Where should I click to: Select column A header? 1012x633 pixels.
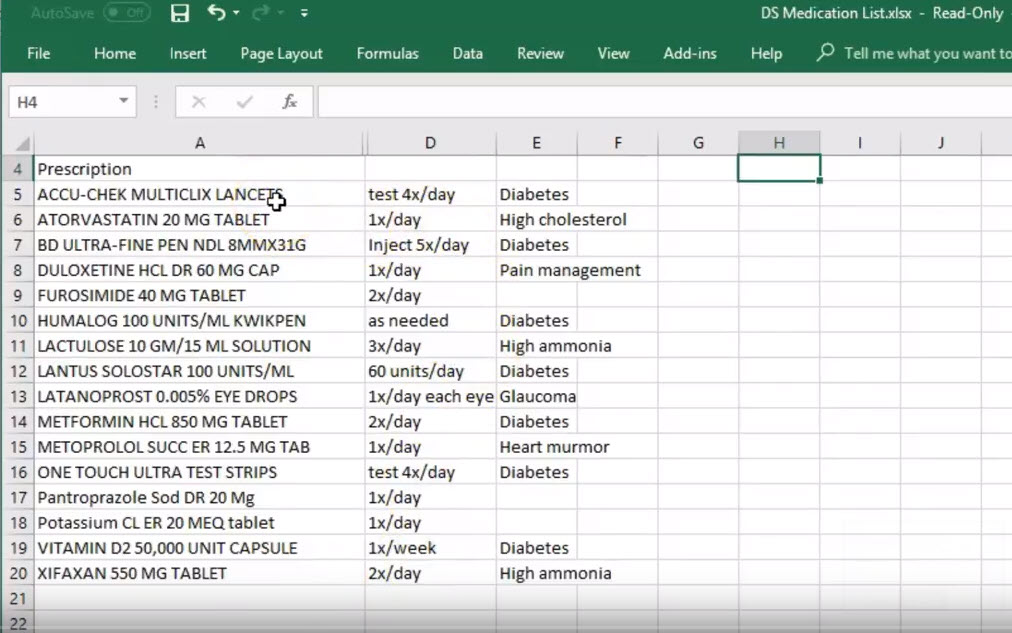coord(199,143)
